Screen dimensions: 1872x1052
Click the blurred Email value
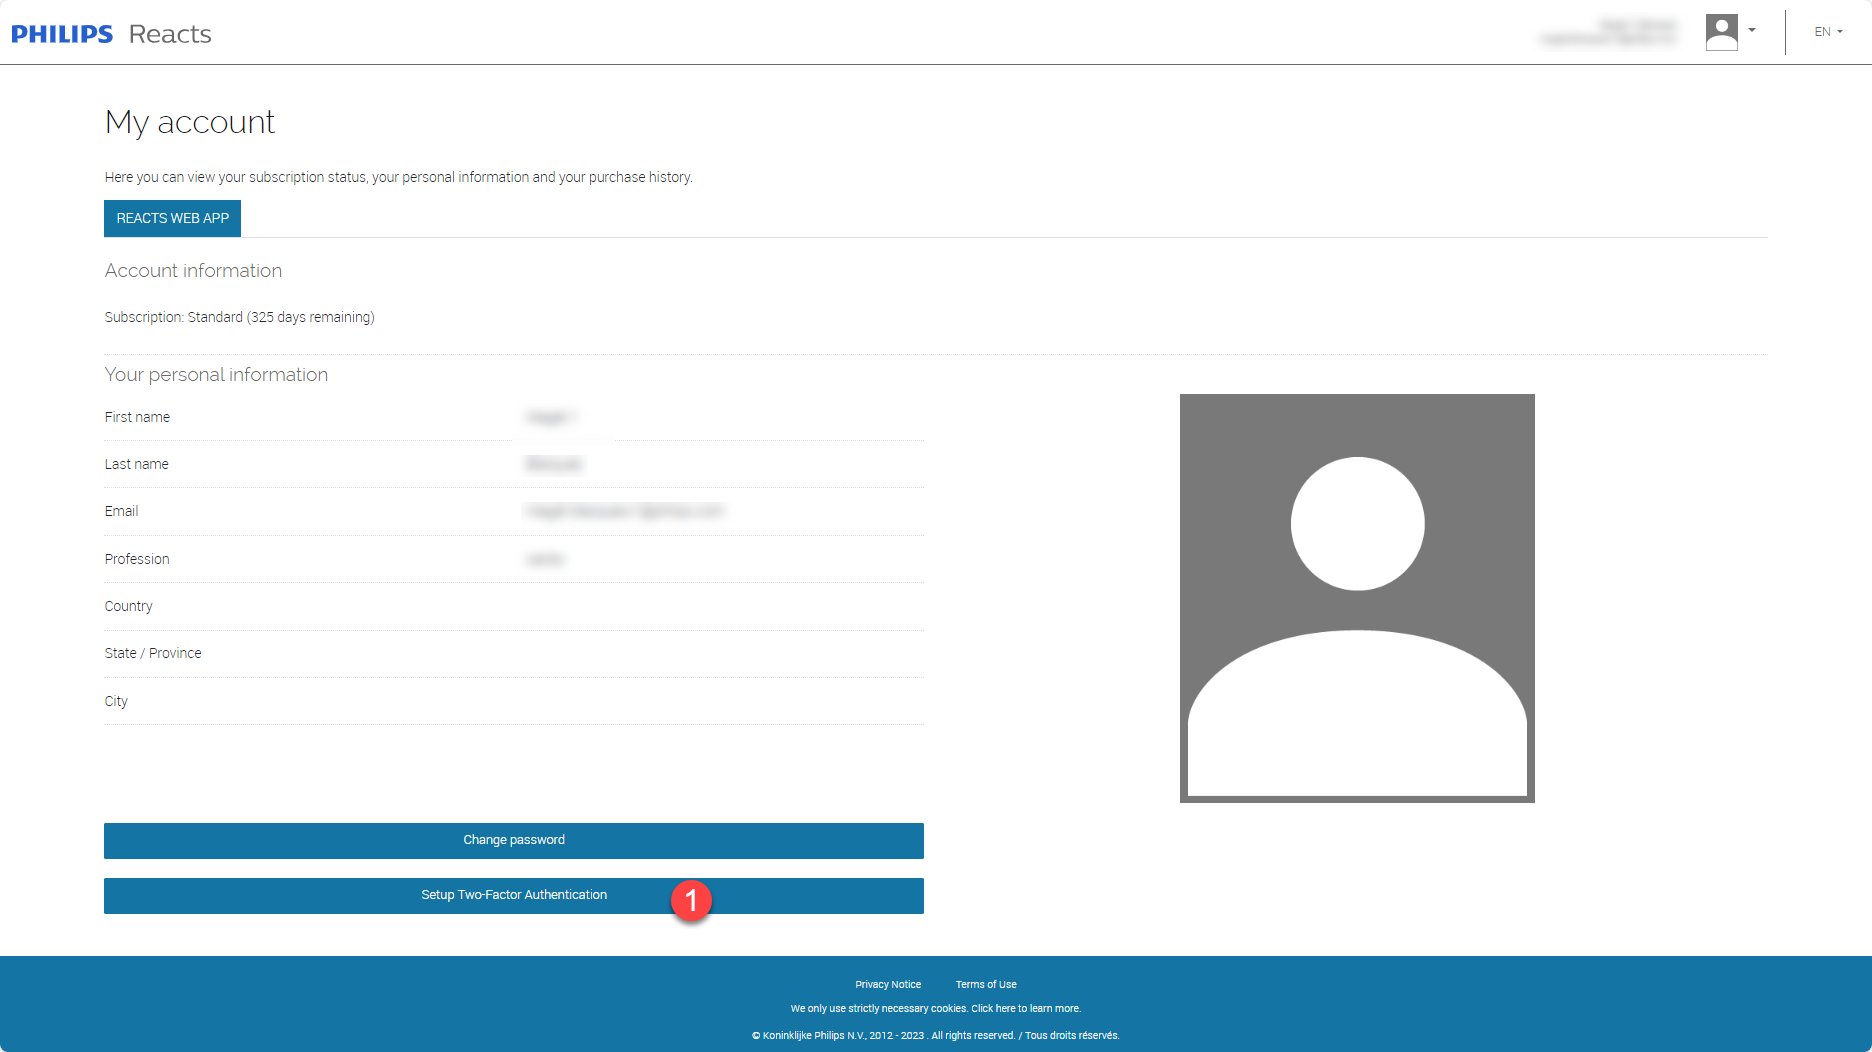point(624,511)
